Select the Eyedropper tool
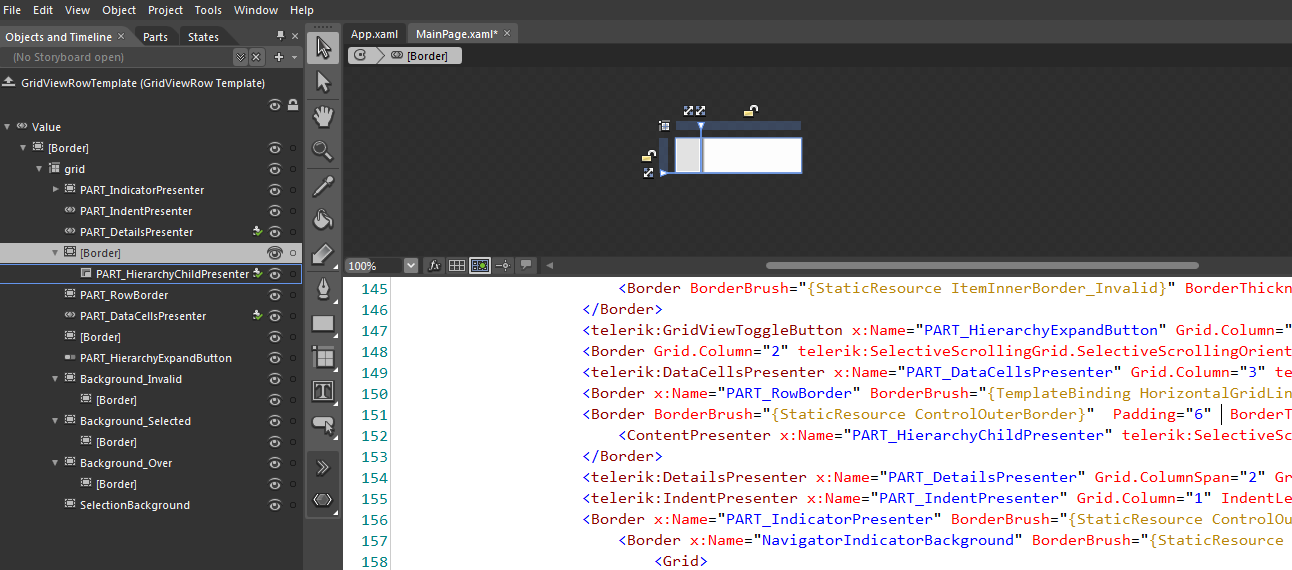Viewport: 1292px width, 570px height. point(323,186)
